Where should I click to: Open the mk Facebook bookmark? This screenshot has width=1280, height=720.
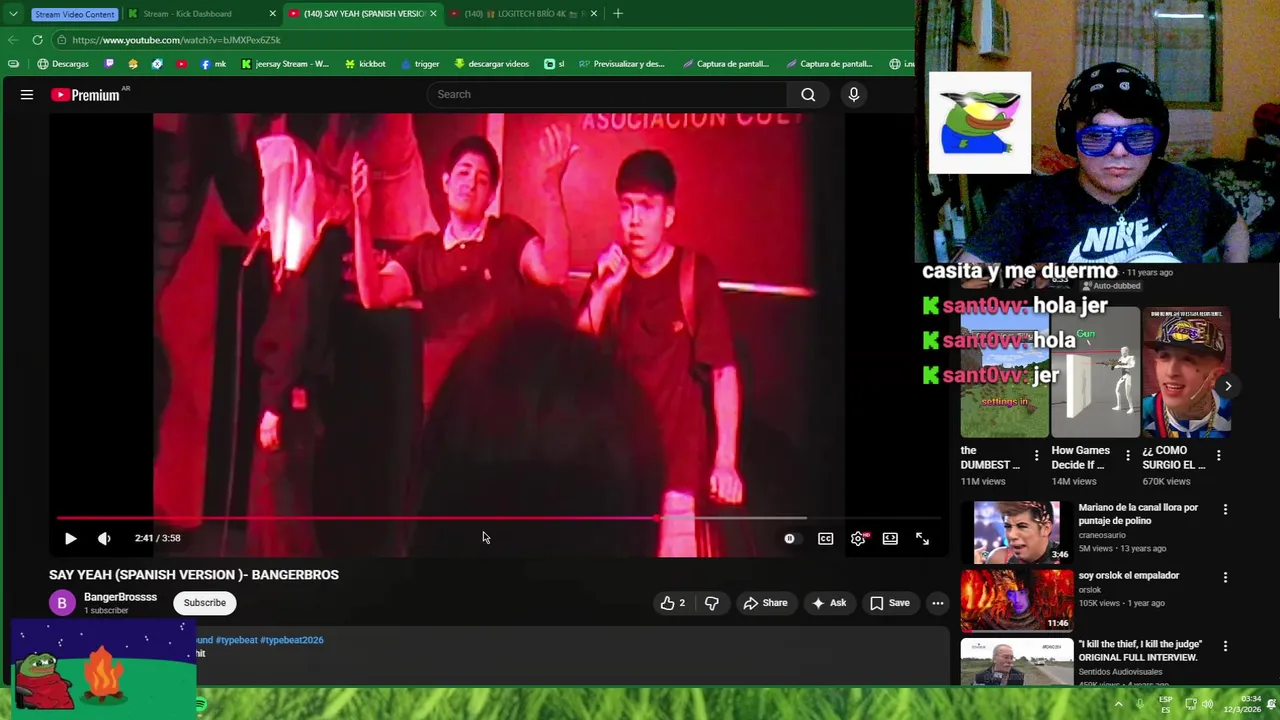click(x=214, y=64)
